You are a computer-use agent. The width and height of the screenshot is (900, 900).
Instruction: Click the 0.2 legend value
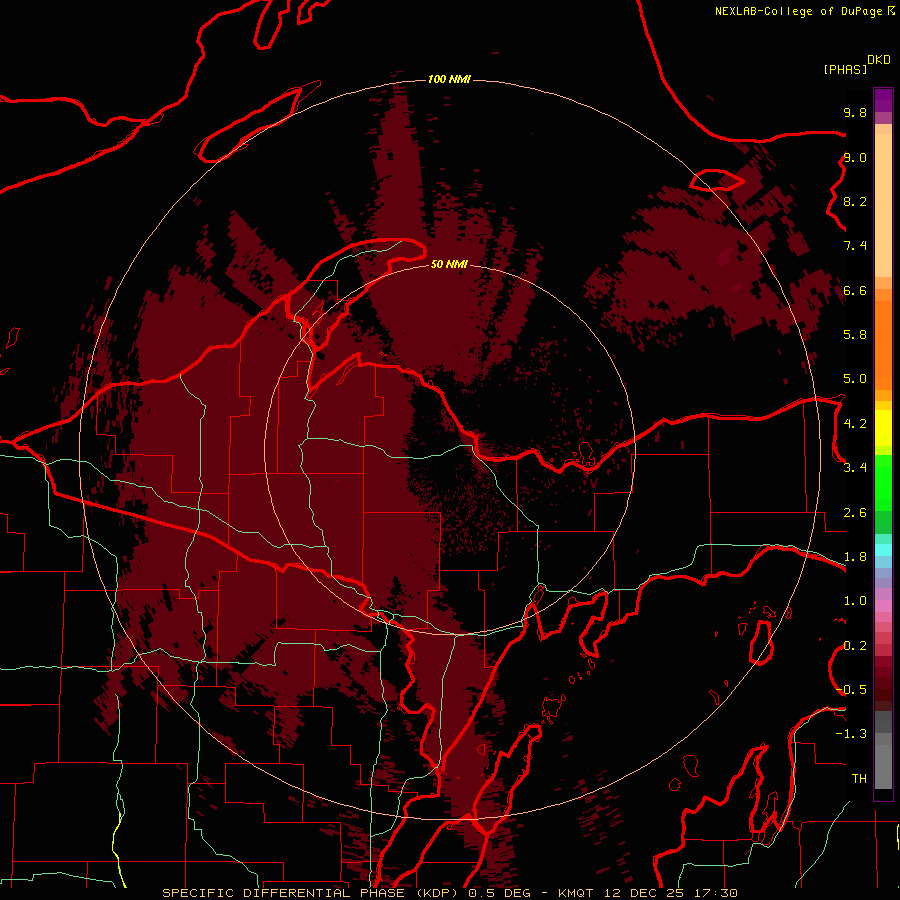[855, 646]
